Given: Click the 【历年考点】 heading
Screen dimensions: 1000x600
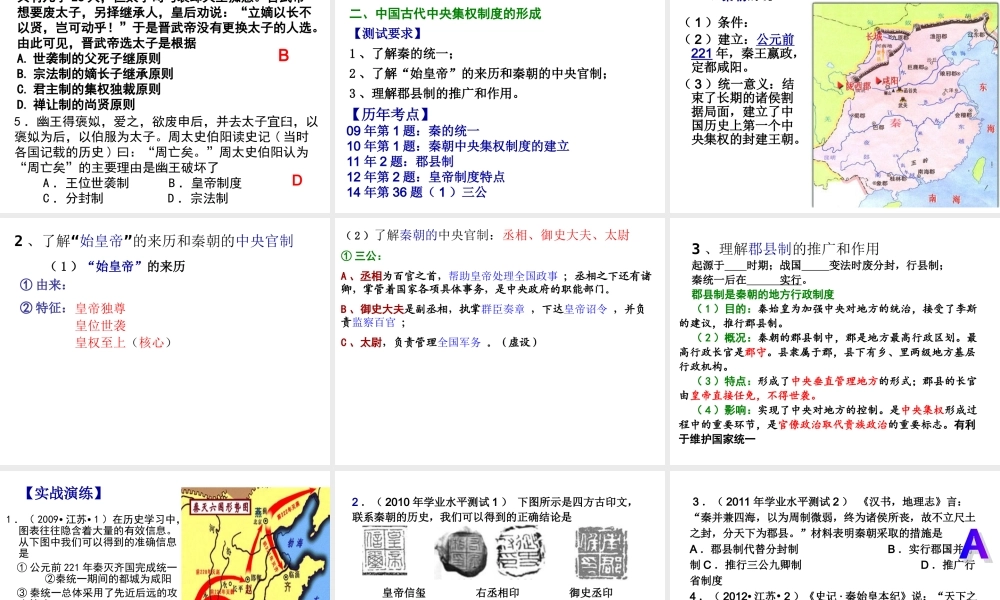Looking at the screenshot, I should click(390, 114).
